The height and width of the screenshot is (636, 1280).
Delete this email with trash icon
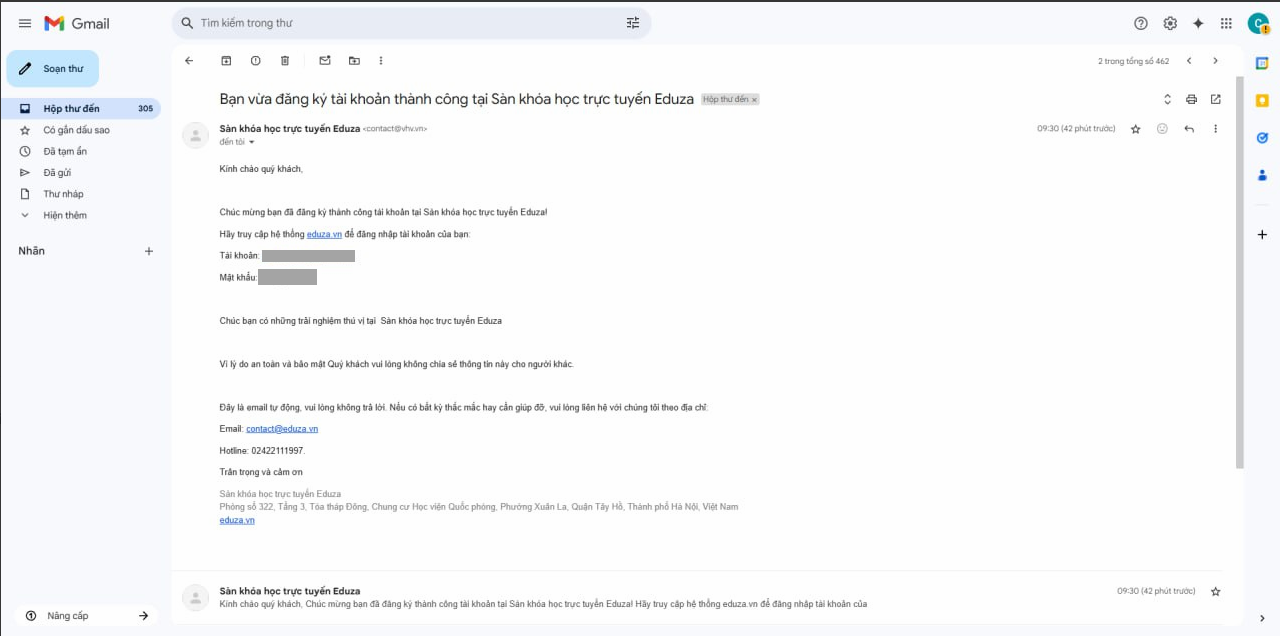[x=285, y=61]
